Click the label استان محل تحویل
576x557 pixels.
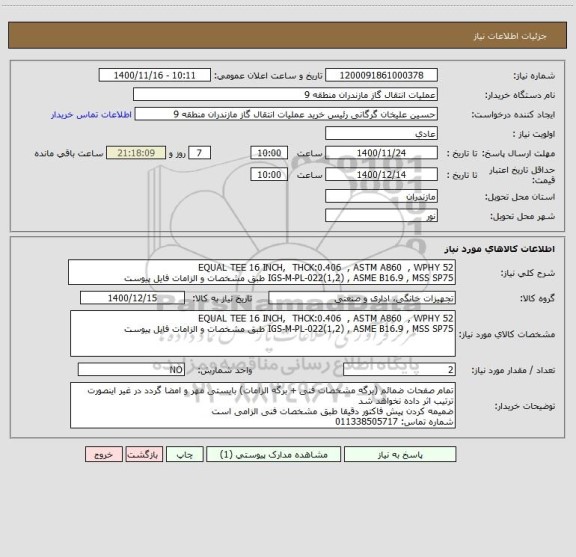(x=520, y=197)
